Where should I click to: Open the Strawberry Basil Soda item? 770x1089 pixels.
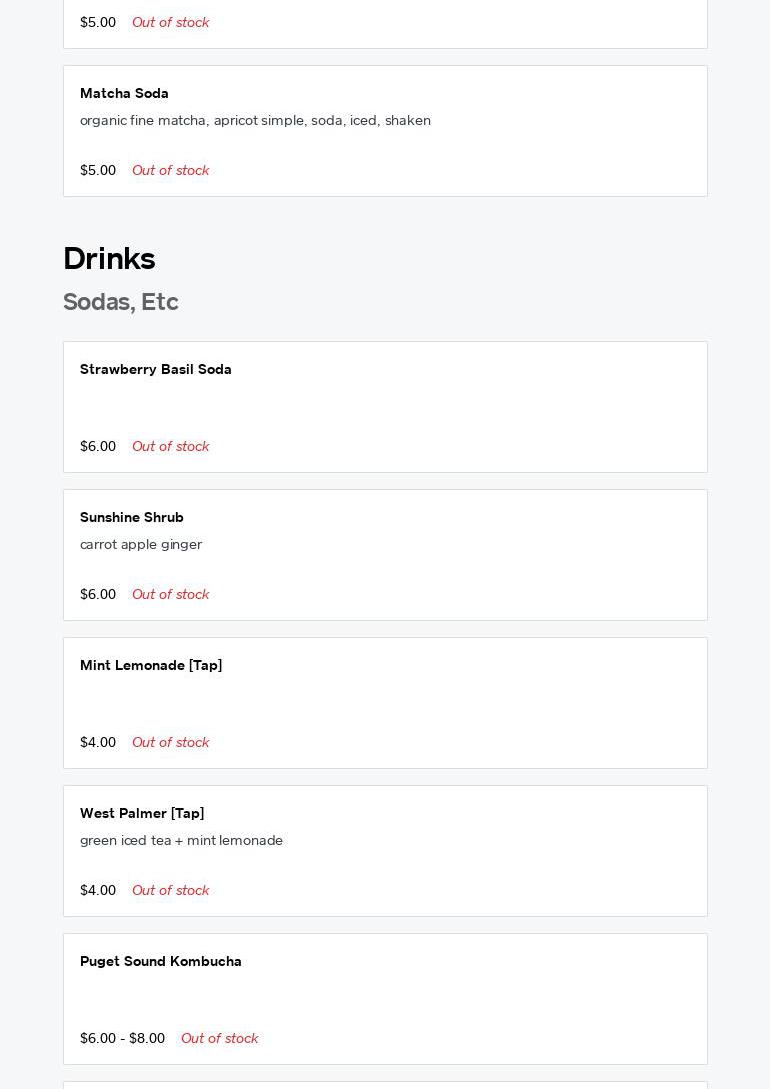[156, 369]
